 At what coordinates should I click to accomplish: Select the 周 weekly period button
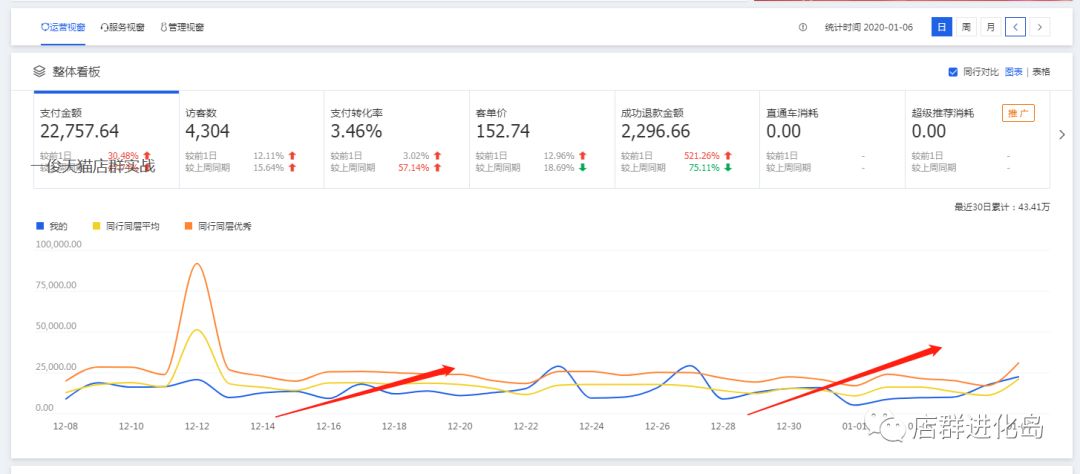pos(966,28)
